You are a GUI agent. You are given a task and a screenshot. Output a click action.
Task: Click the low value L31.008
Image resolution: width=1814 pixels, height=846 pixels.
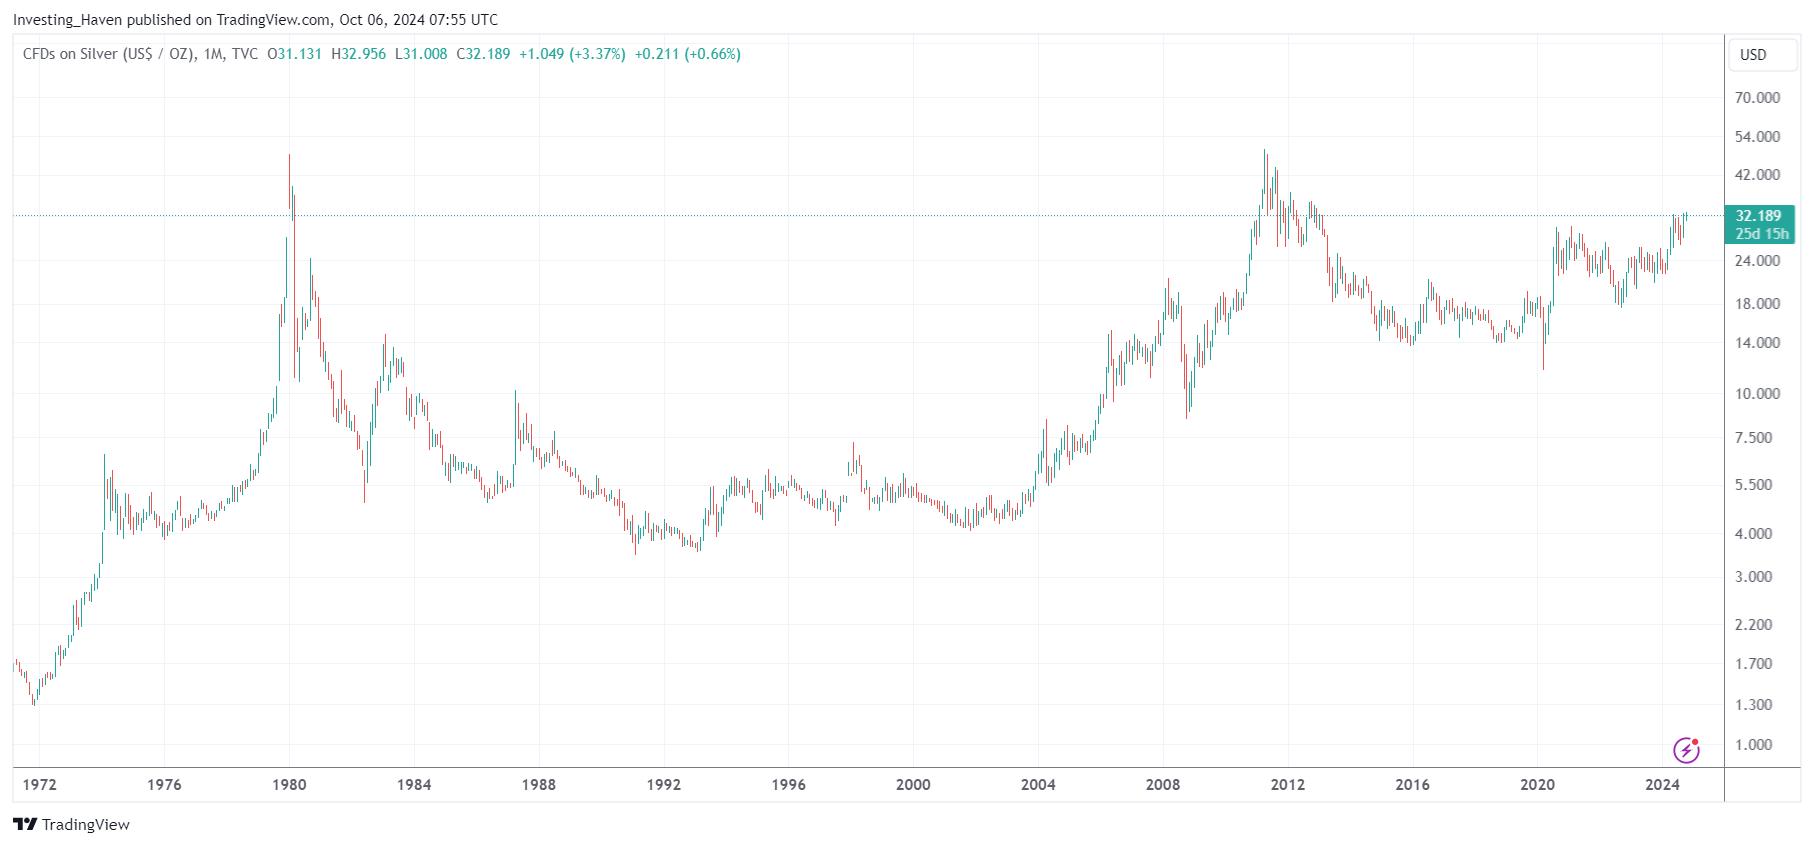coord(421,54)
